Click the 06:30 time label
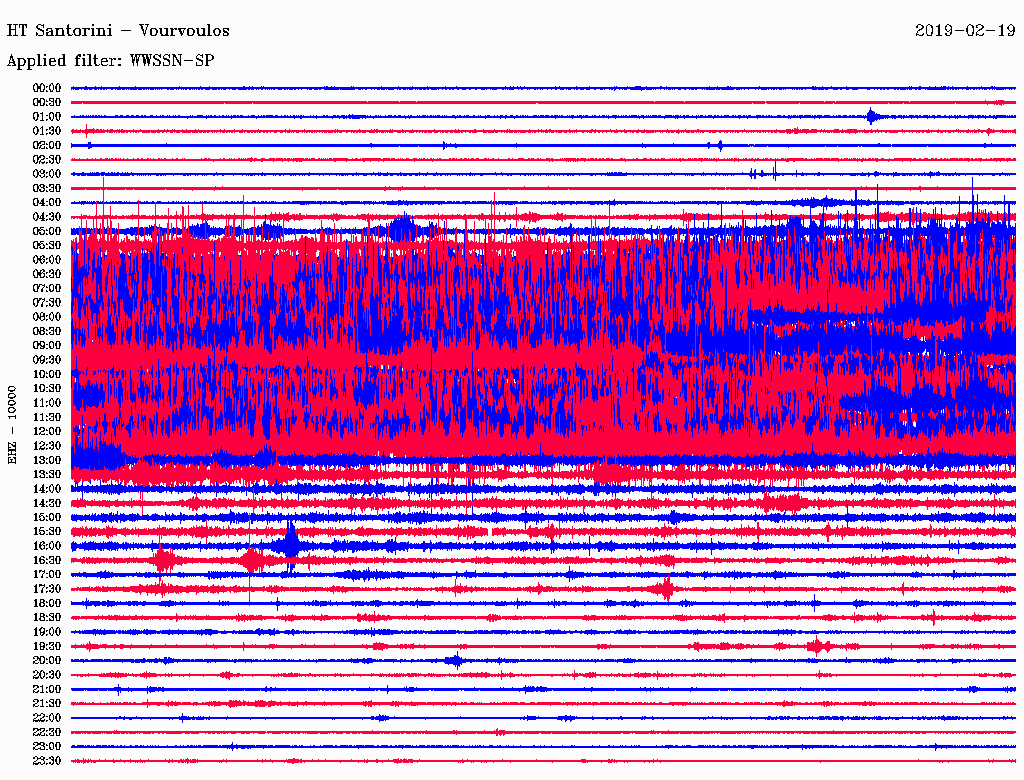1024x780 pixels. pyautogui.click(x=47, y=274)
